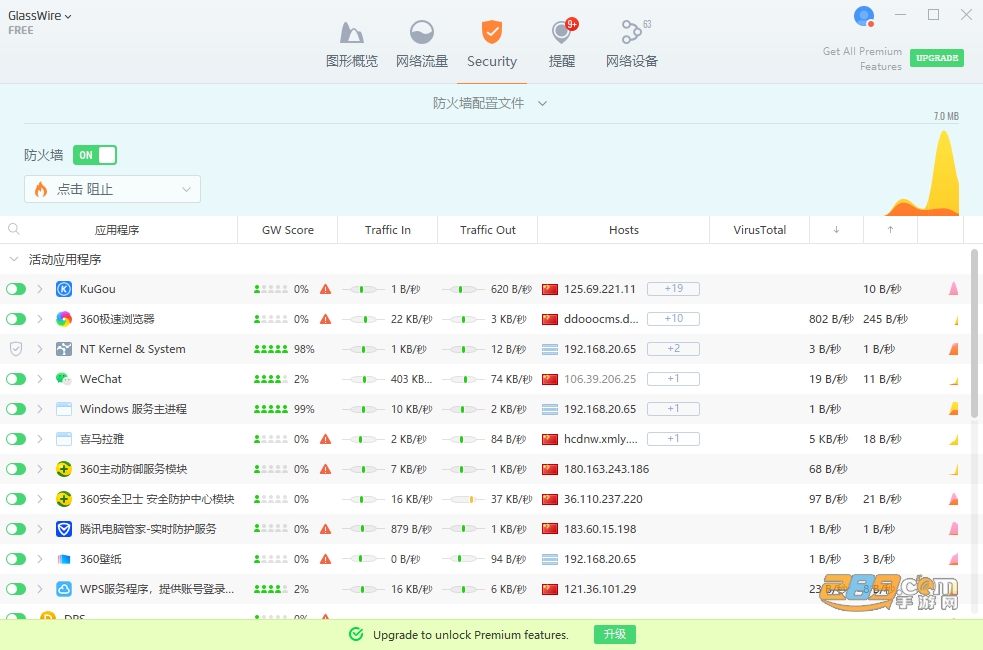Click the Windows 服务主进程 icon
The width and height of the screenshot is (983, 650).
64,409
